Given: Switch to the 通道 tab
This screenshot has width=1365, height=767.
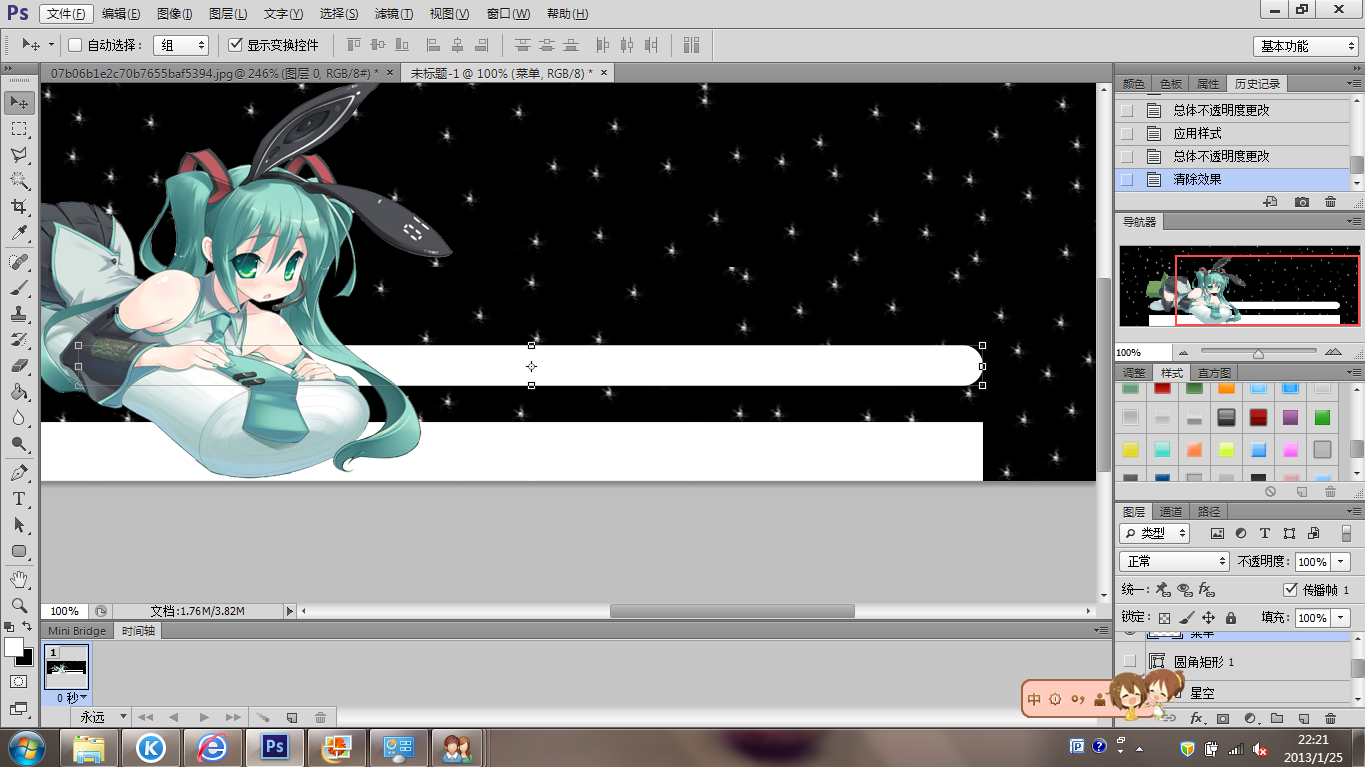Looking at the screenshot, I should [1171, 512].
